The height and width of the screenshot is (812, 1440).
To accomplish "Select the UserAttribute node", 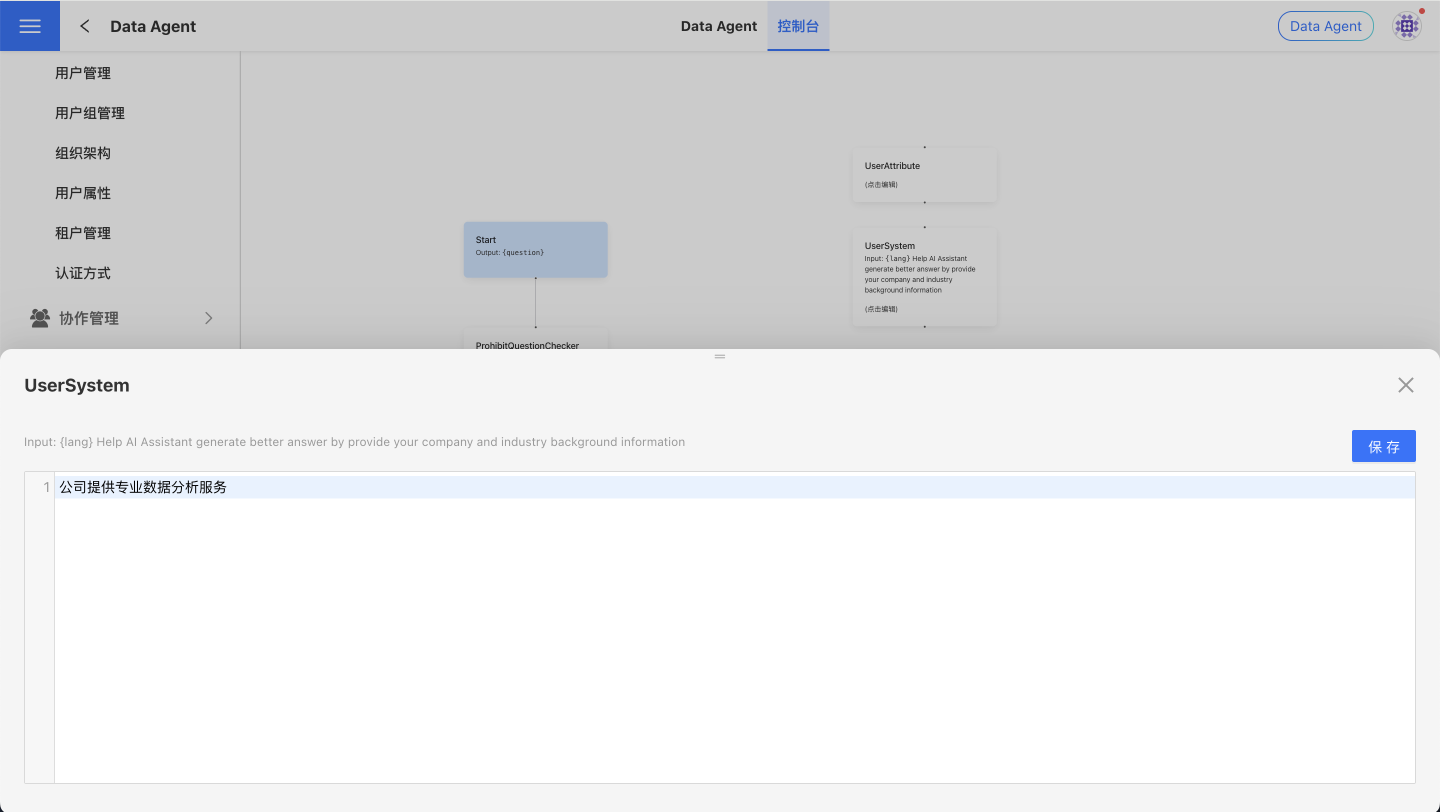I will pyautogui.click(x=924, y=175).
